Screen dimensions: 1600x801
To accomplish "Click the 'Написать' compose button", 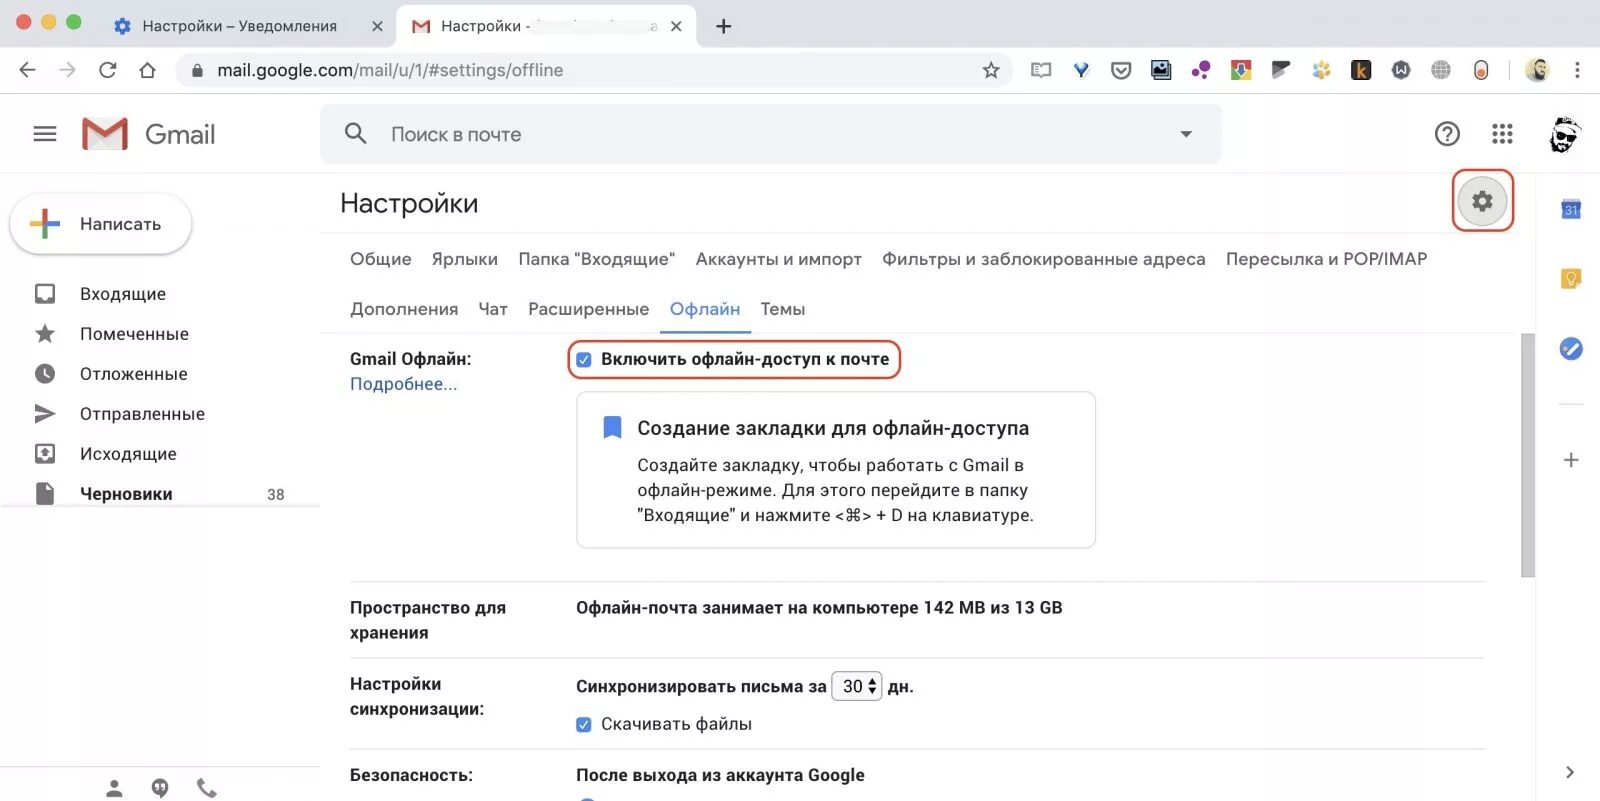I will pyautogui.click(x=100, y=224).
